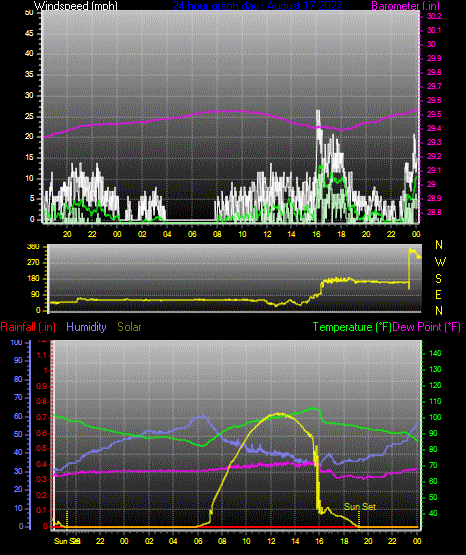Click the 15 windspeed axis value
466x555 pixels.
pyautogui.click(x=29, y=158)
